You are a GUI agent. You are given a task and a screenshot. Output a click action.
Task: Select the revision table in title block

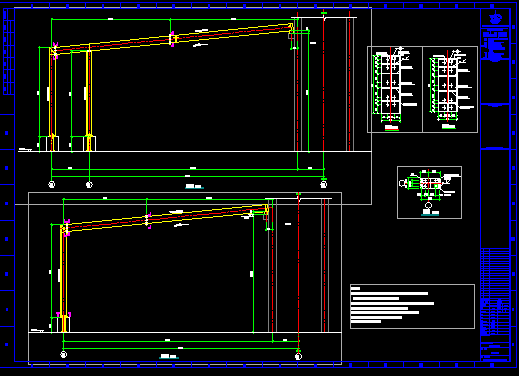[x=495, y=273]
